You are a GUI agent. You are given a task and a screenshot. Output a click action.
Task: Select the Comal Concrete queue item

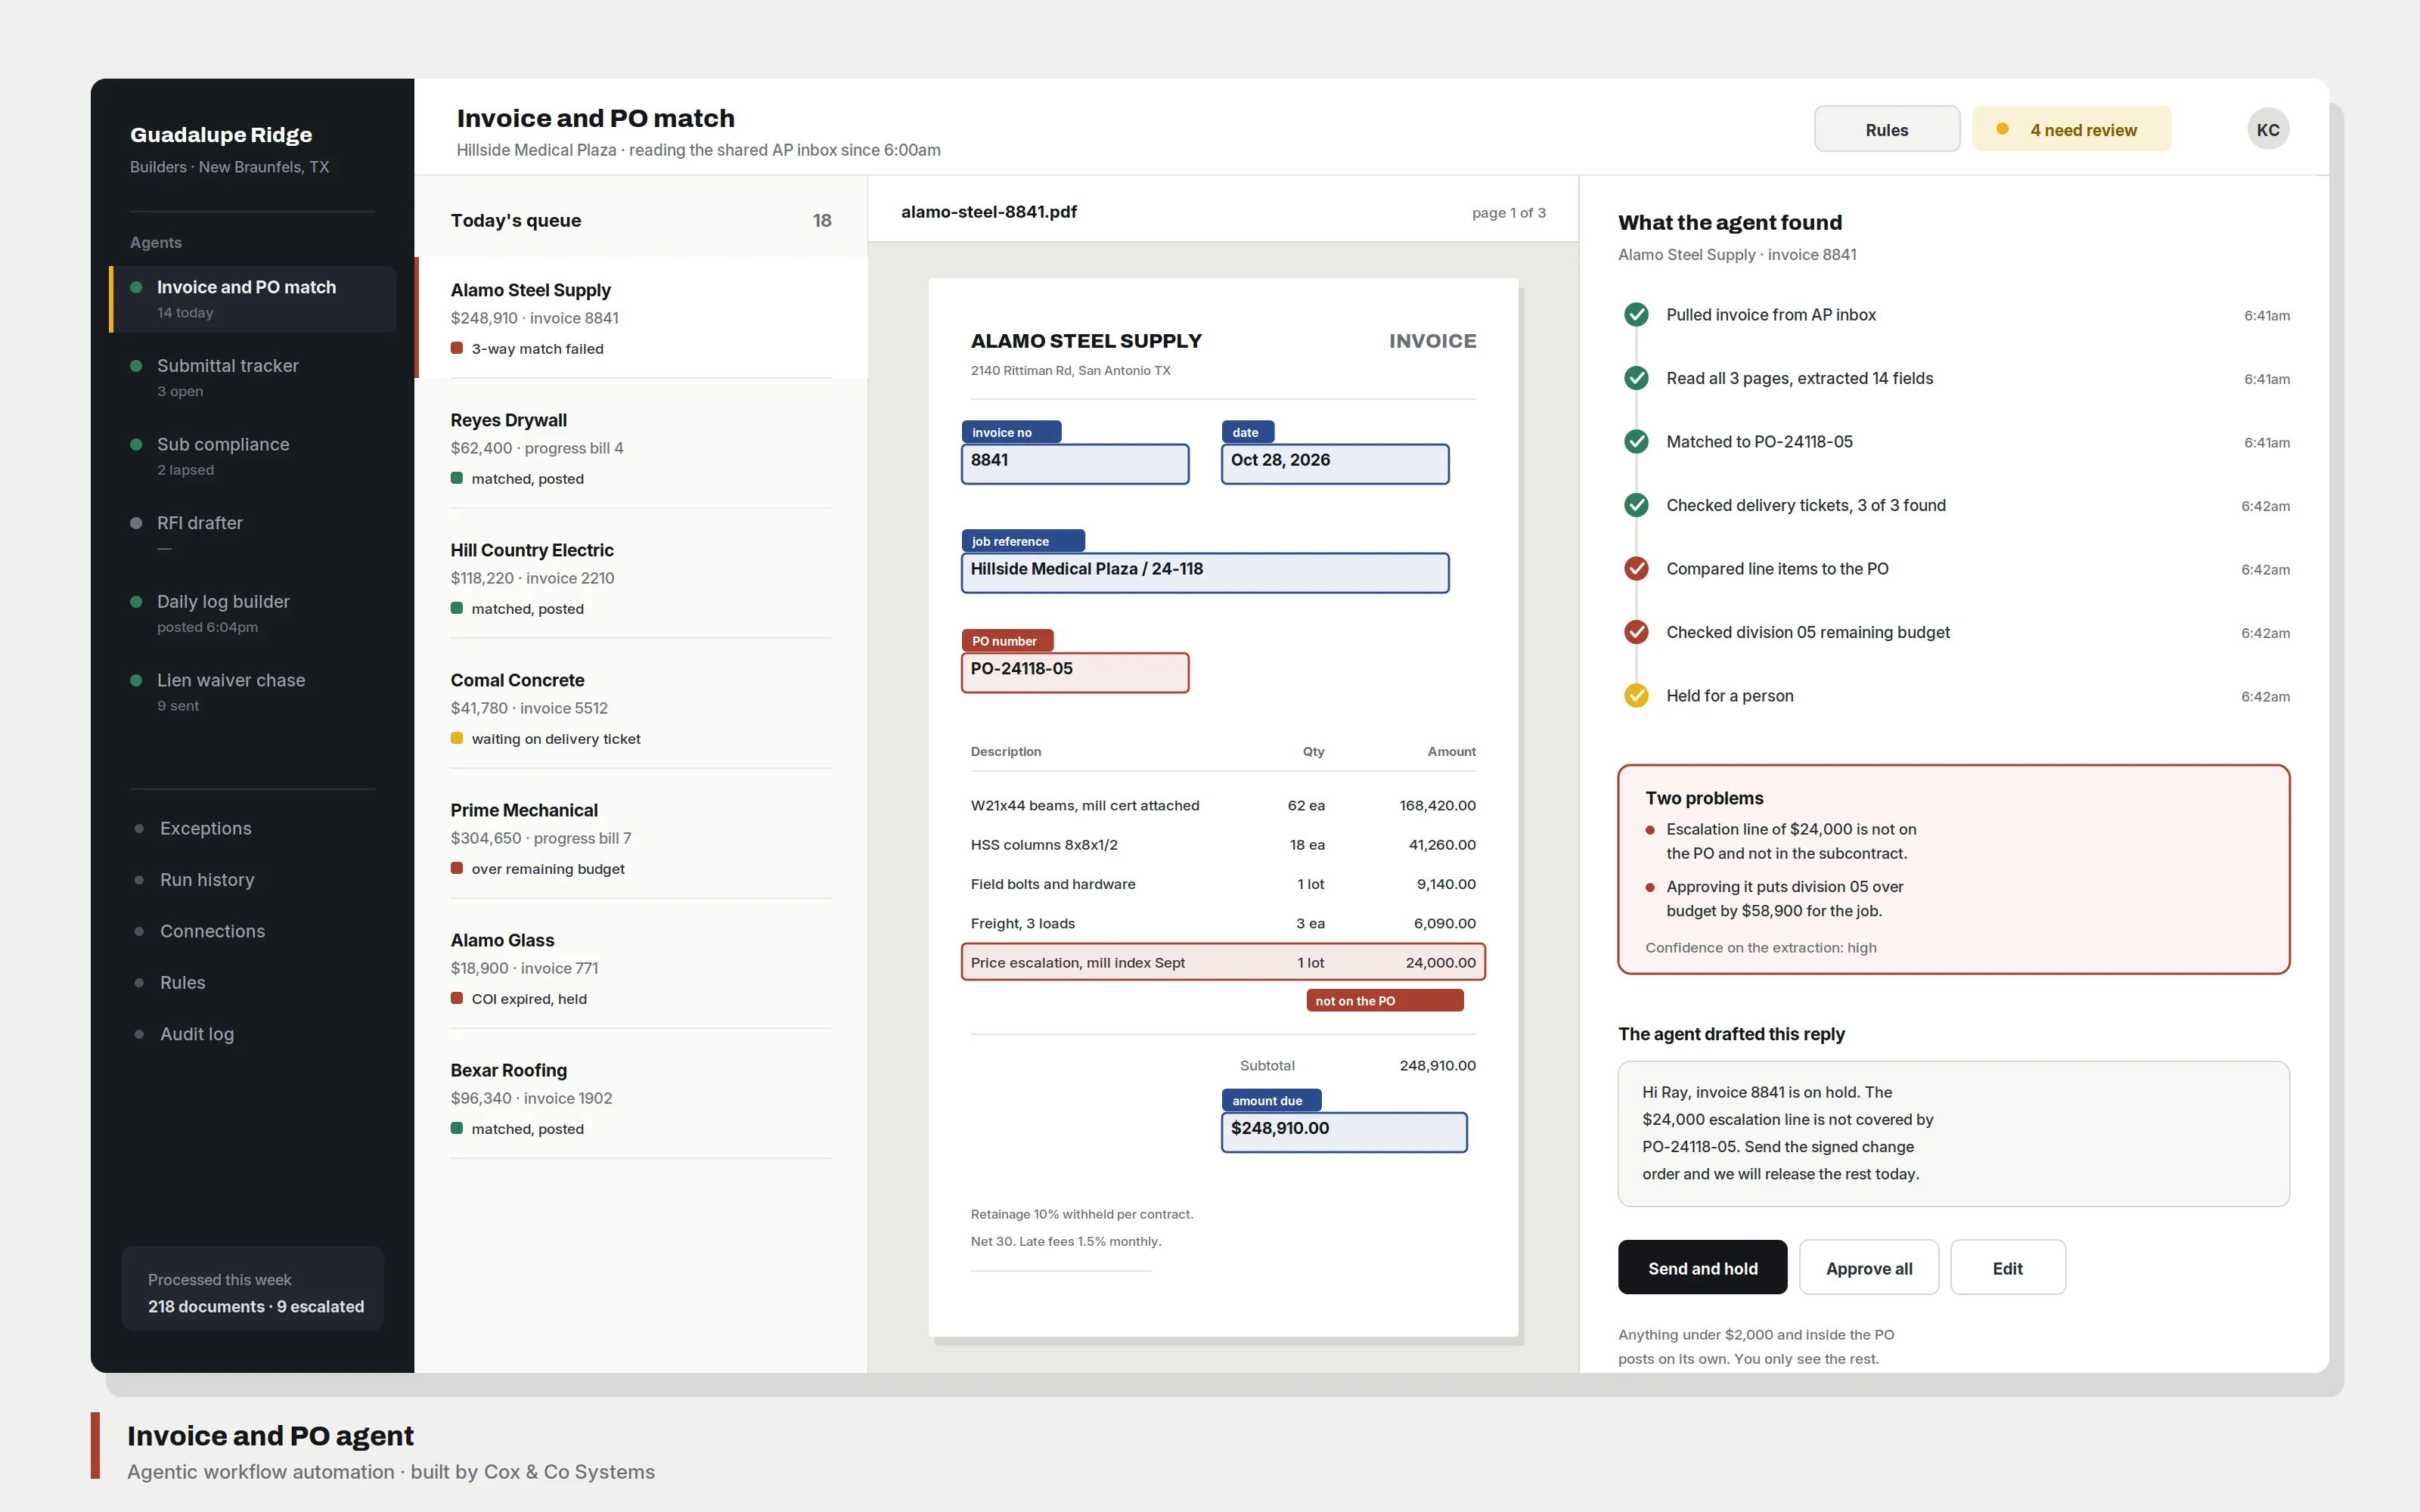point(641,708)
